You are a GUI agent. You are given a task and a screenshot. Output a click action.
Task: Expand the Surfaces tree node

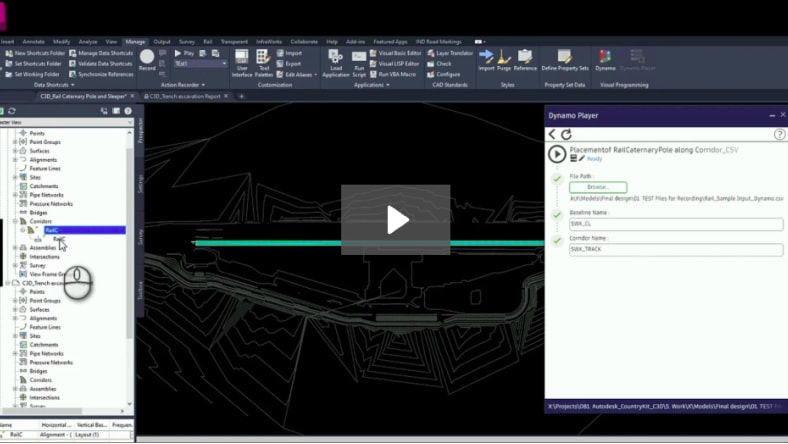pos(15,150)
